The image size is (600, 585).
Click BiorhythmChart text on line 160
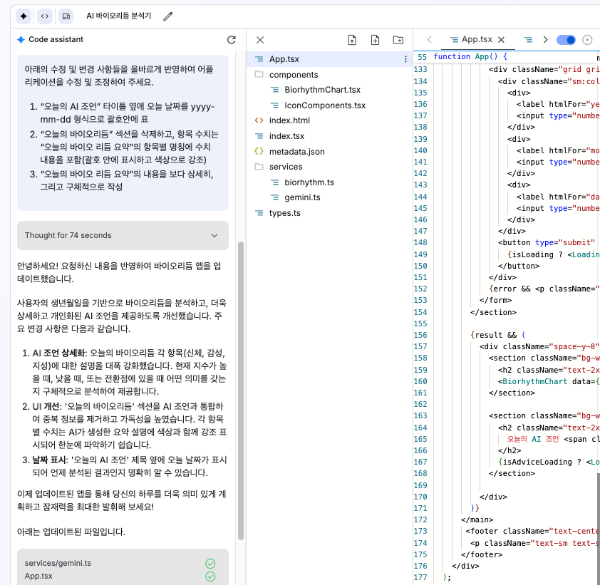pos(535,381)
